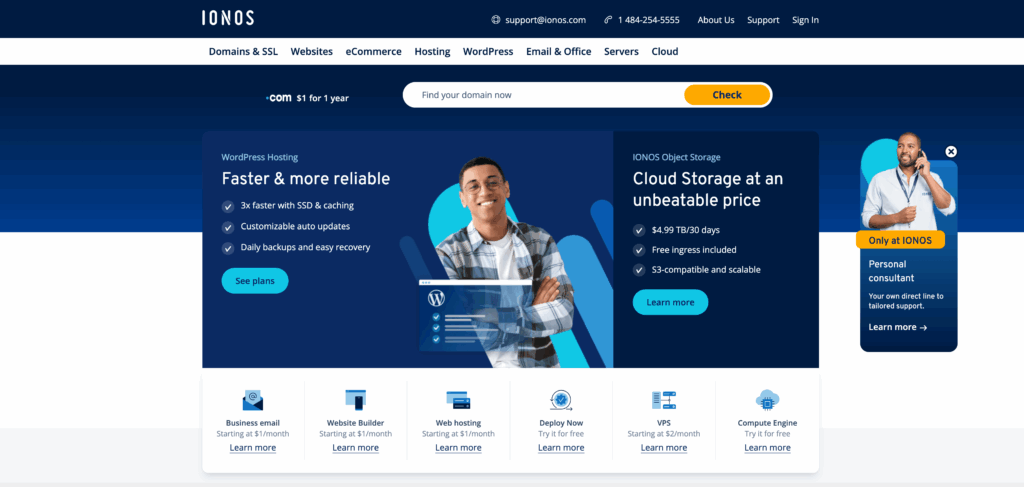The height and width of the screenshot is (487, 1024).
Task: Click the Faster & more reliable heading
Action: click(x=306, y=179)
